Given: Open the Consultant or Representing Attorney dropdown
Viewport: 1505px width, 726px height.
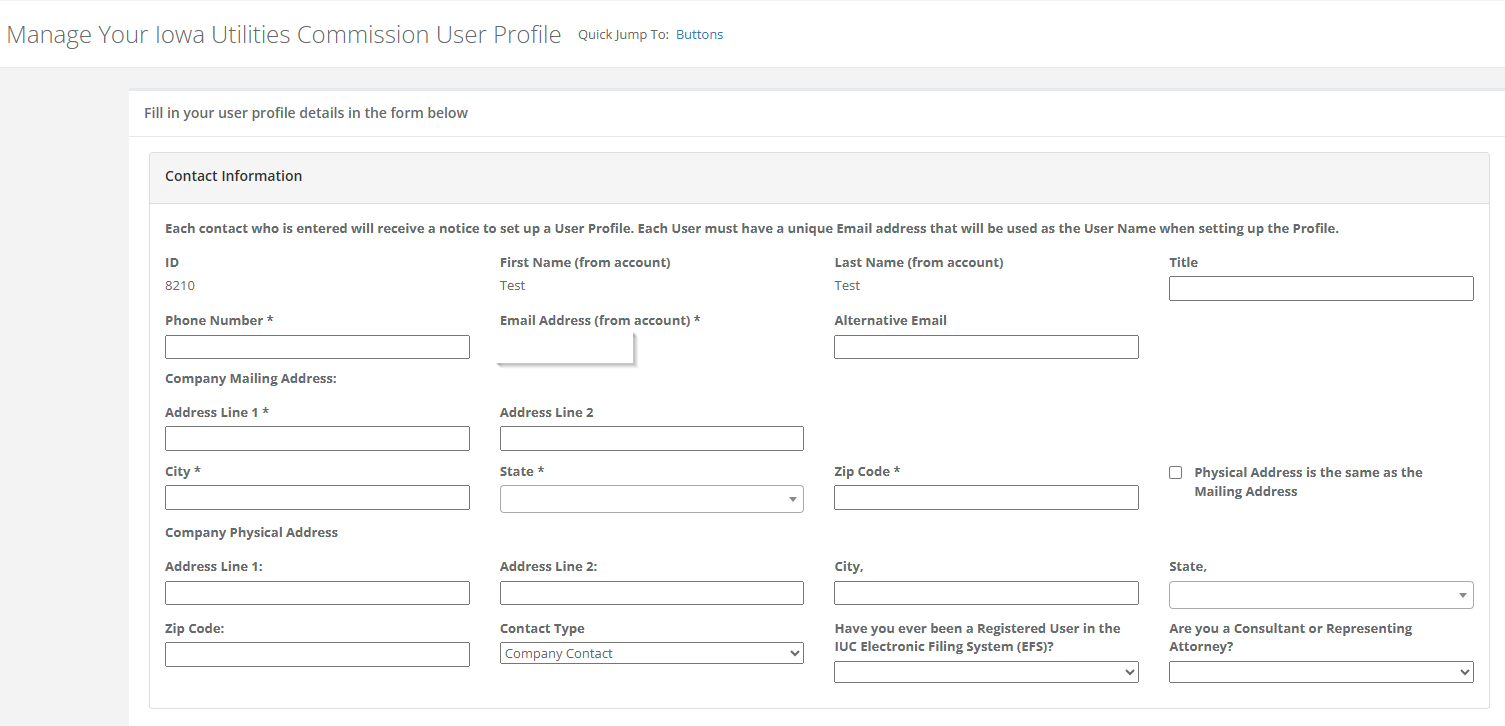Looking at the screenshot, I should click(1320, 673).
